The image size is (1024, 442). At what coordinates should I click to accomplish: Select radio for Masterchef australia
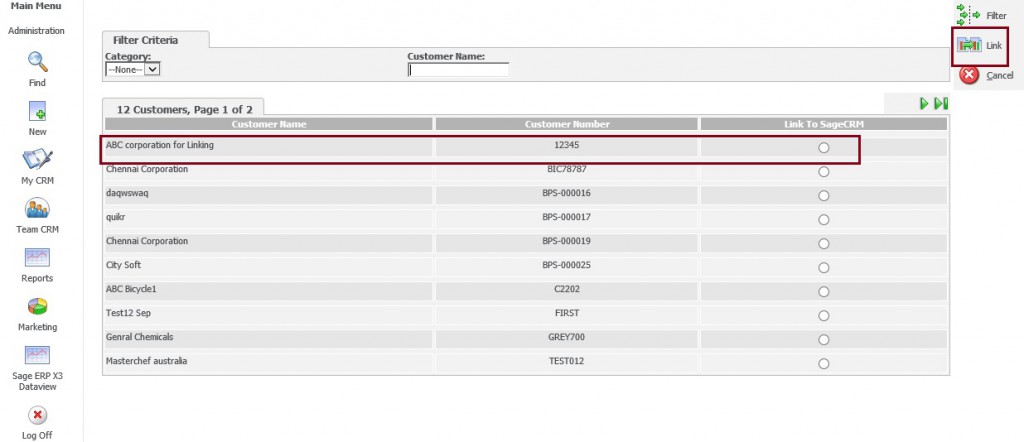tap(824, 364)
